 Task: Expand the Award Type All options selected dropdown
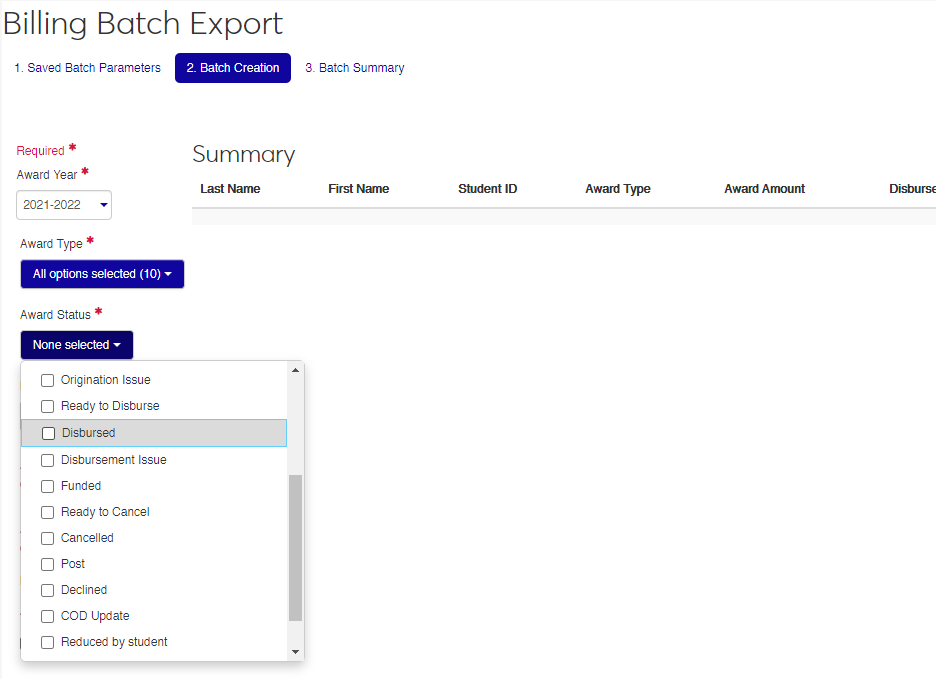(102, 274)
